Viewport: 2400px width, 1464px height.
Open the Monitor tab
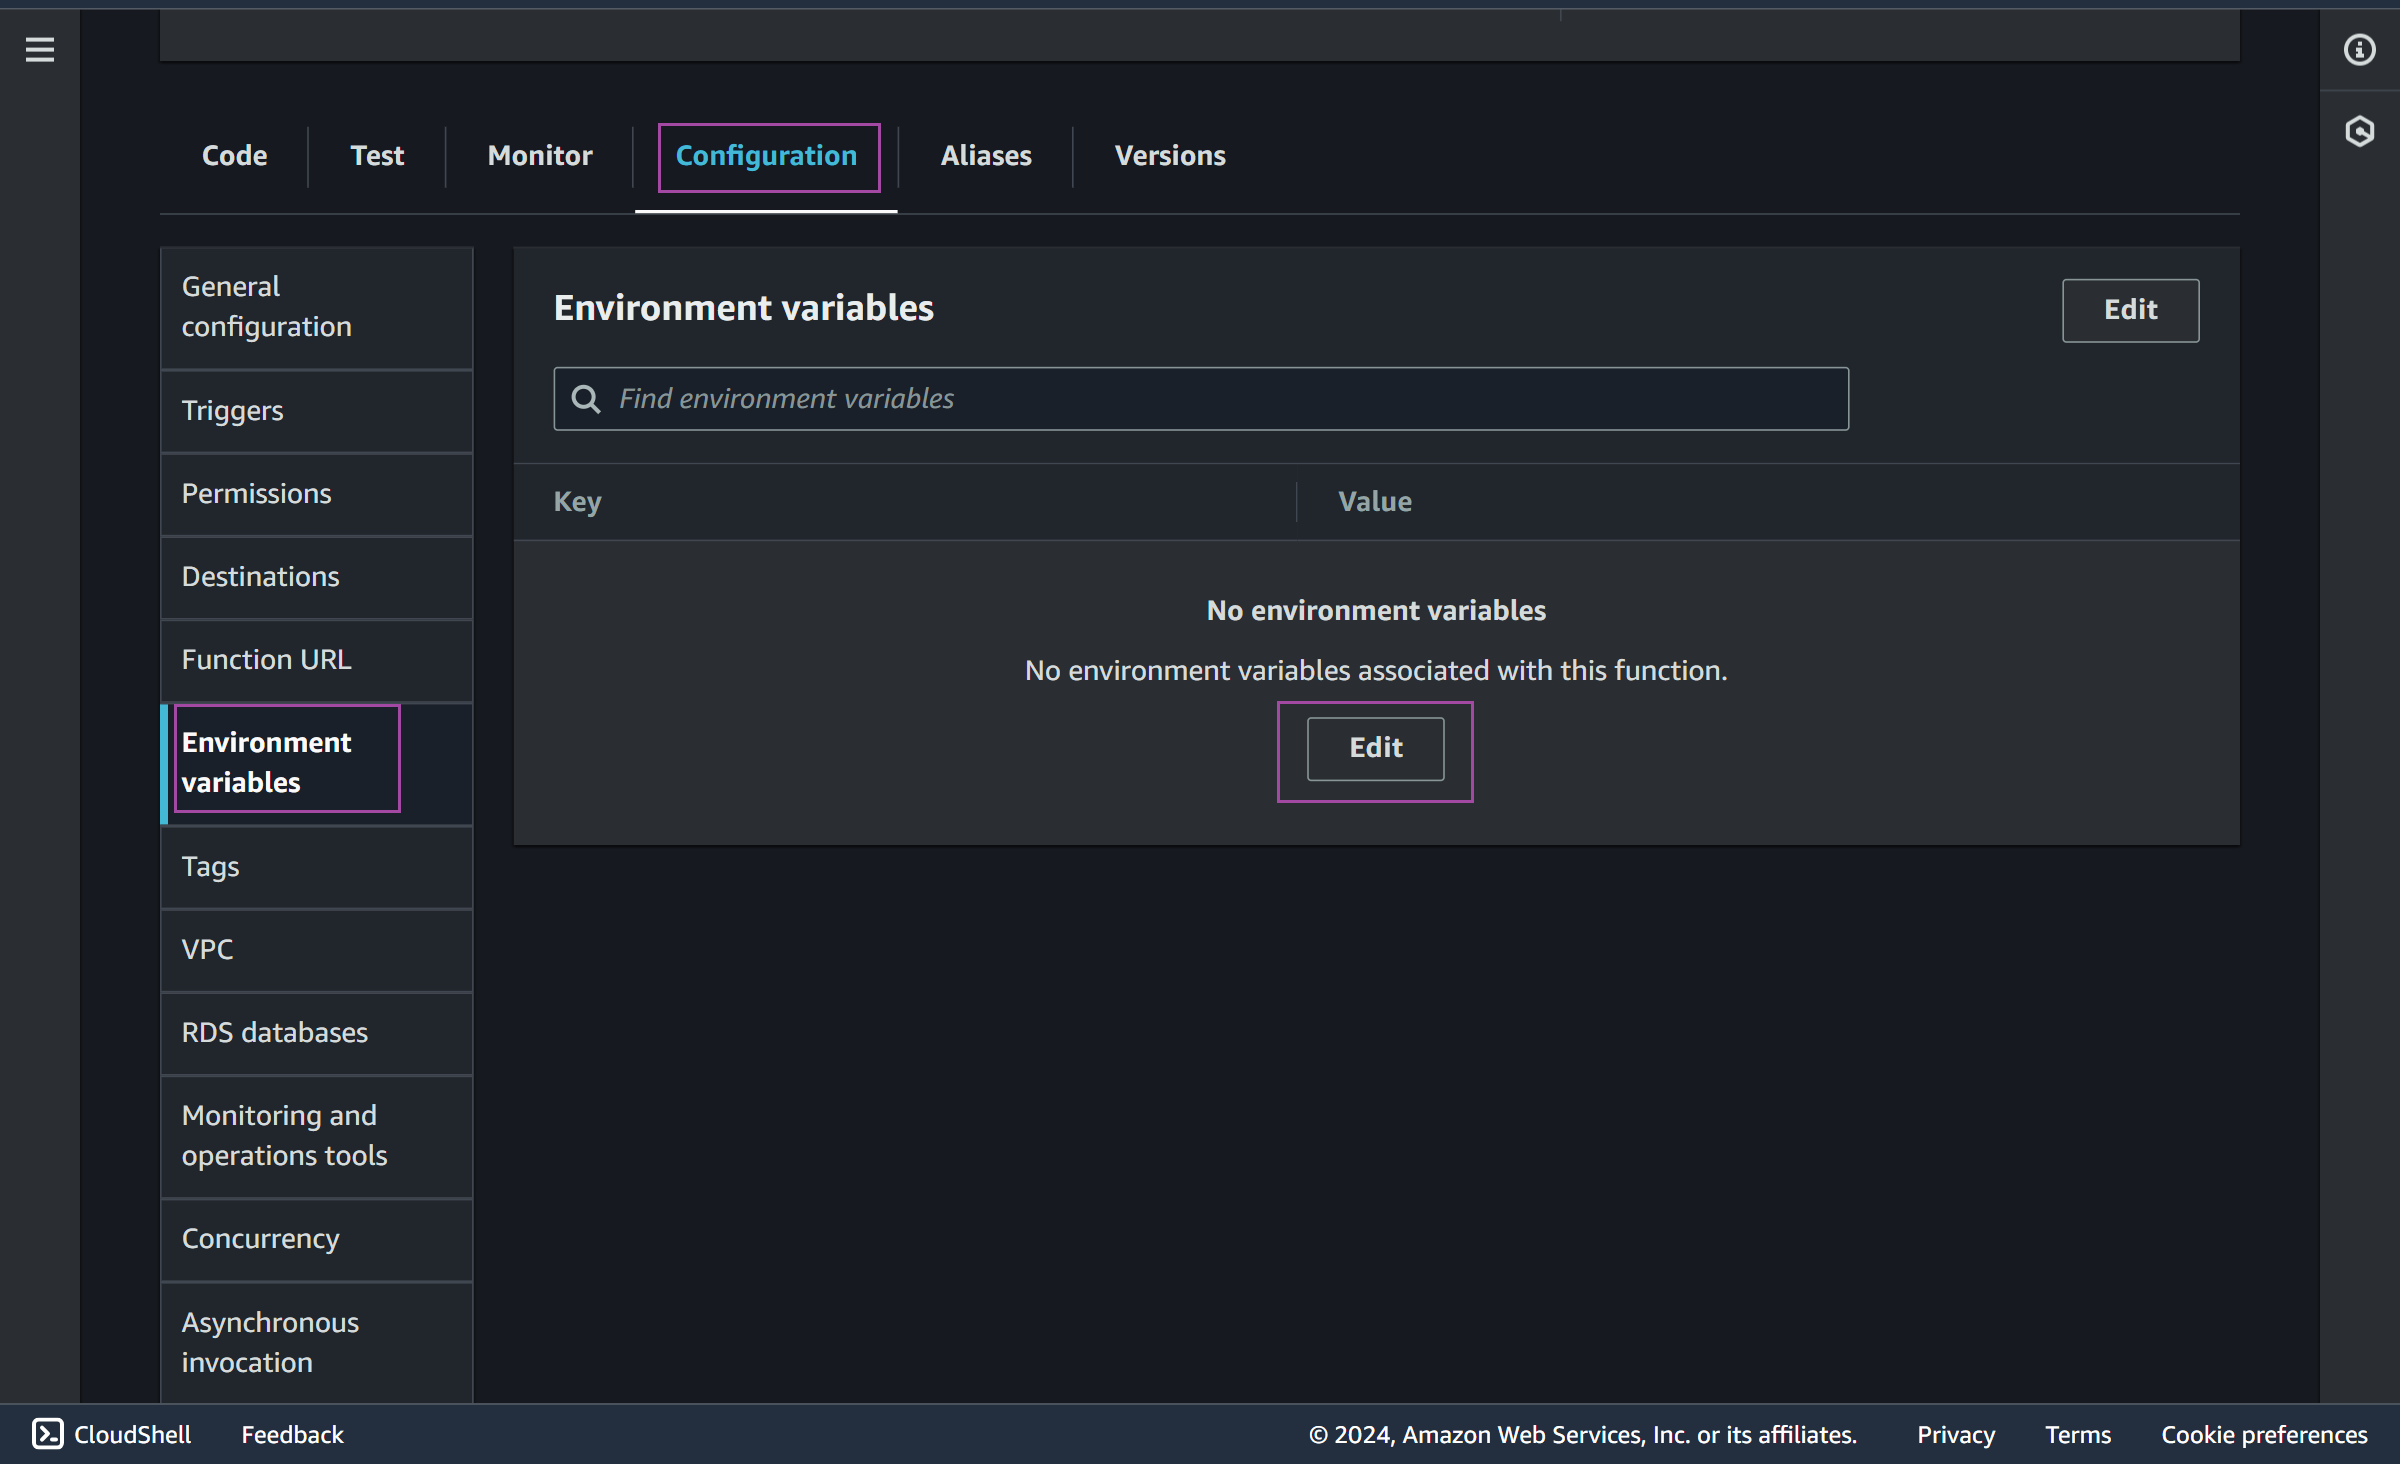coord(539,155)
